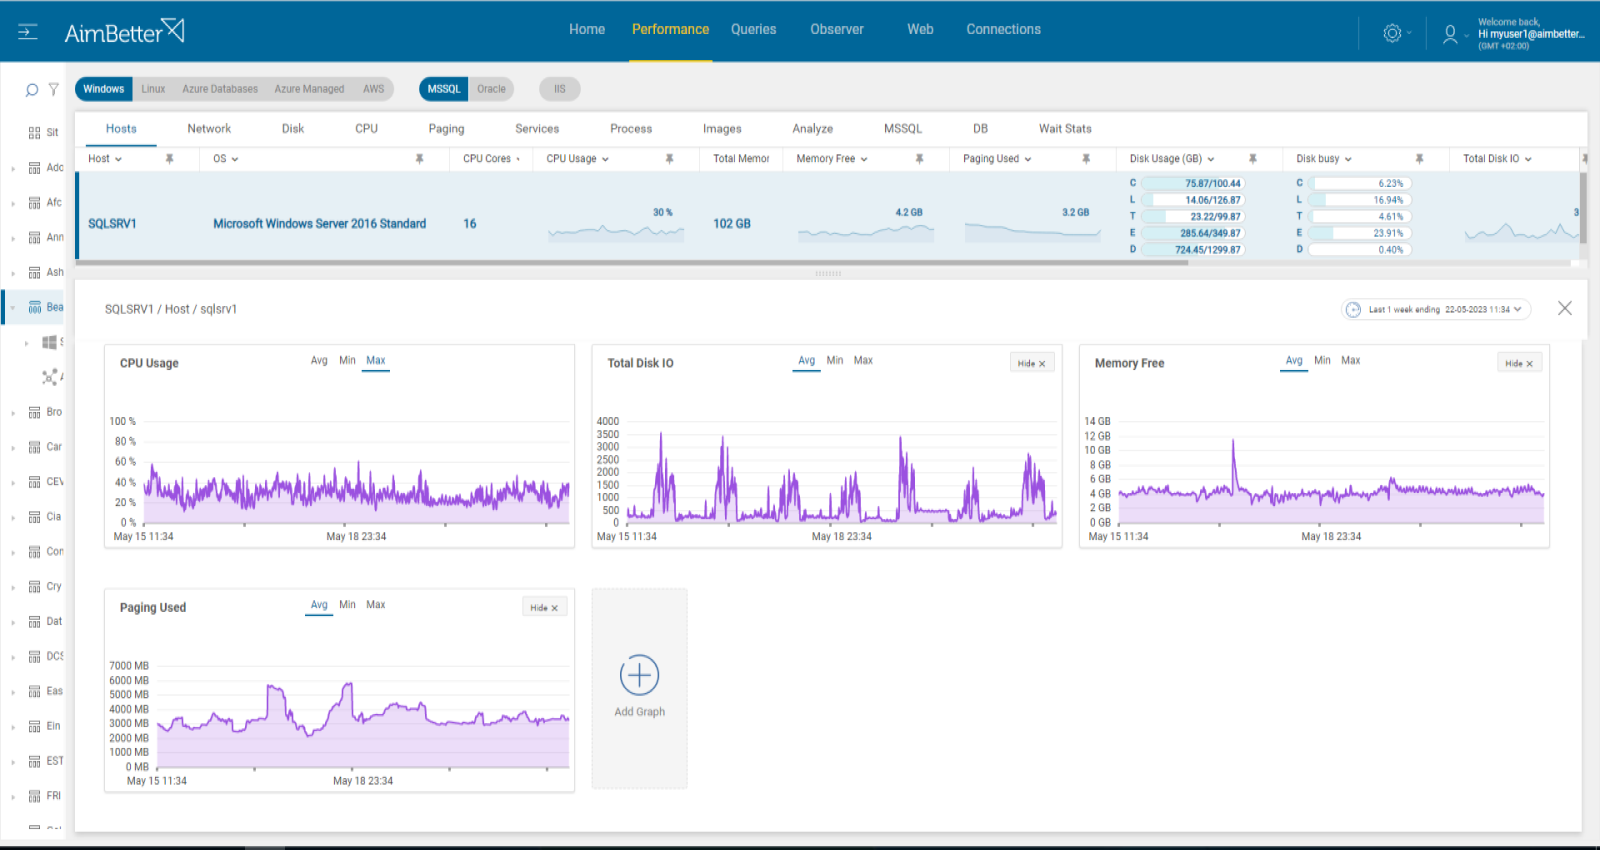Open the Queries menu
The height and width of the screenshot is (850, 1600).
click(x=753, y=30)
